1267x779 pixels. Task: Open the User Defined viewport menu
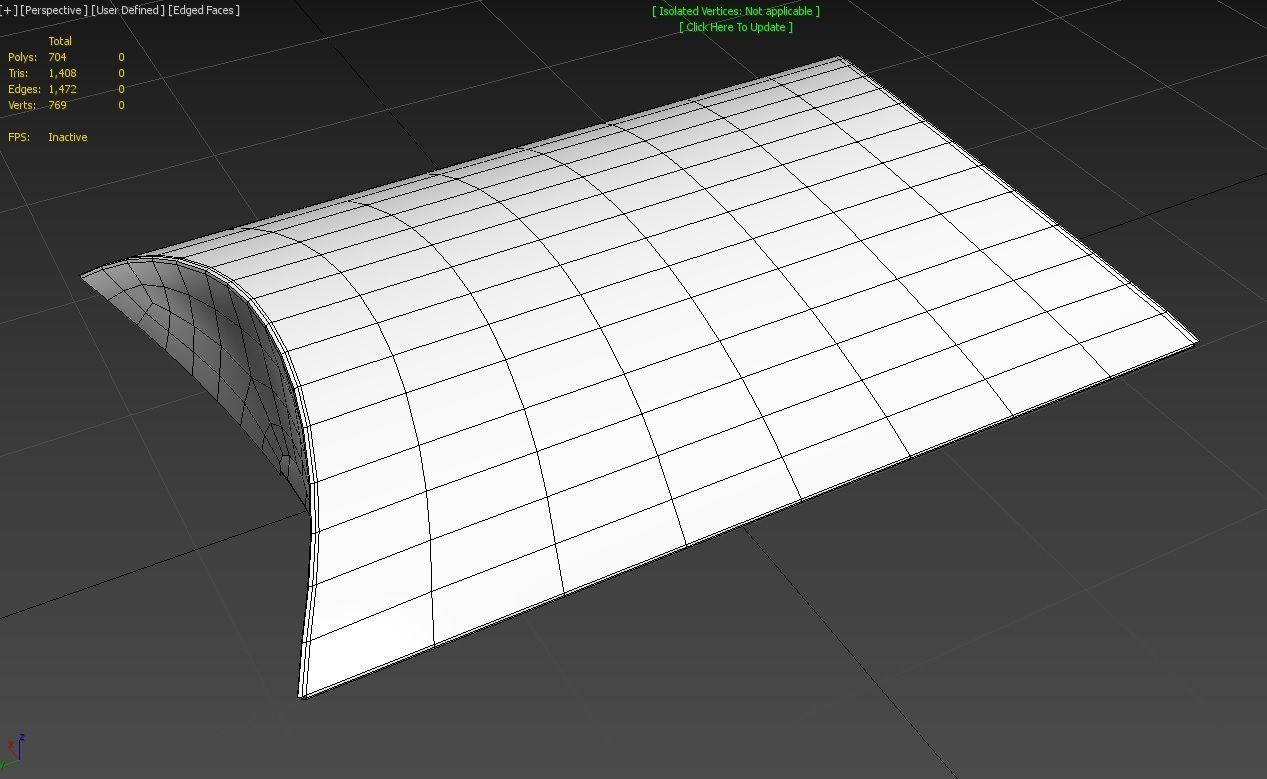coord(127,10)
